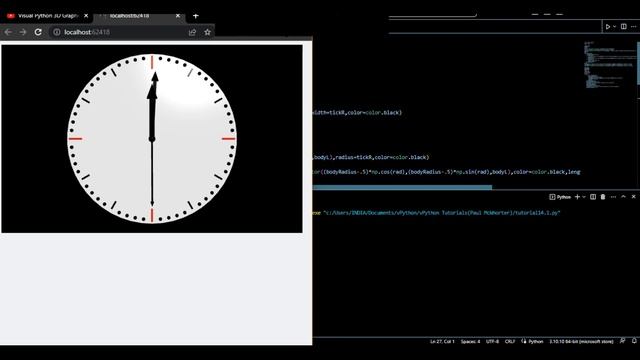Change indentation via Spaces: 4
This screenshot has width=640, height=360.
(470, 341)
